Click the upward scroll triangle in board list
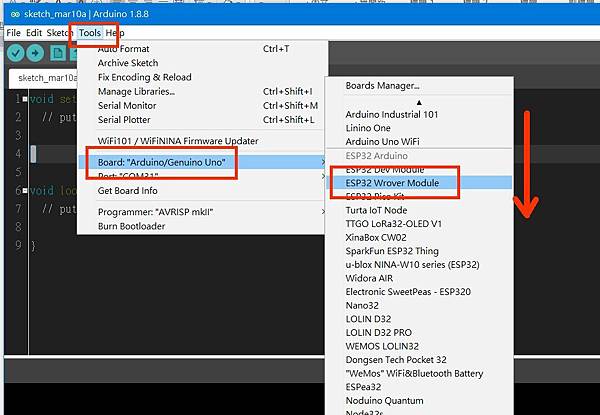The height and width of the screenshot is (415, 600). coord(419,103)
